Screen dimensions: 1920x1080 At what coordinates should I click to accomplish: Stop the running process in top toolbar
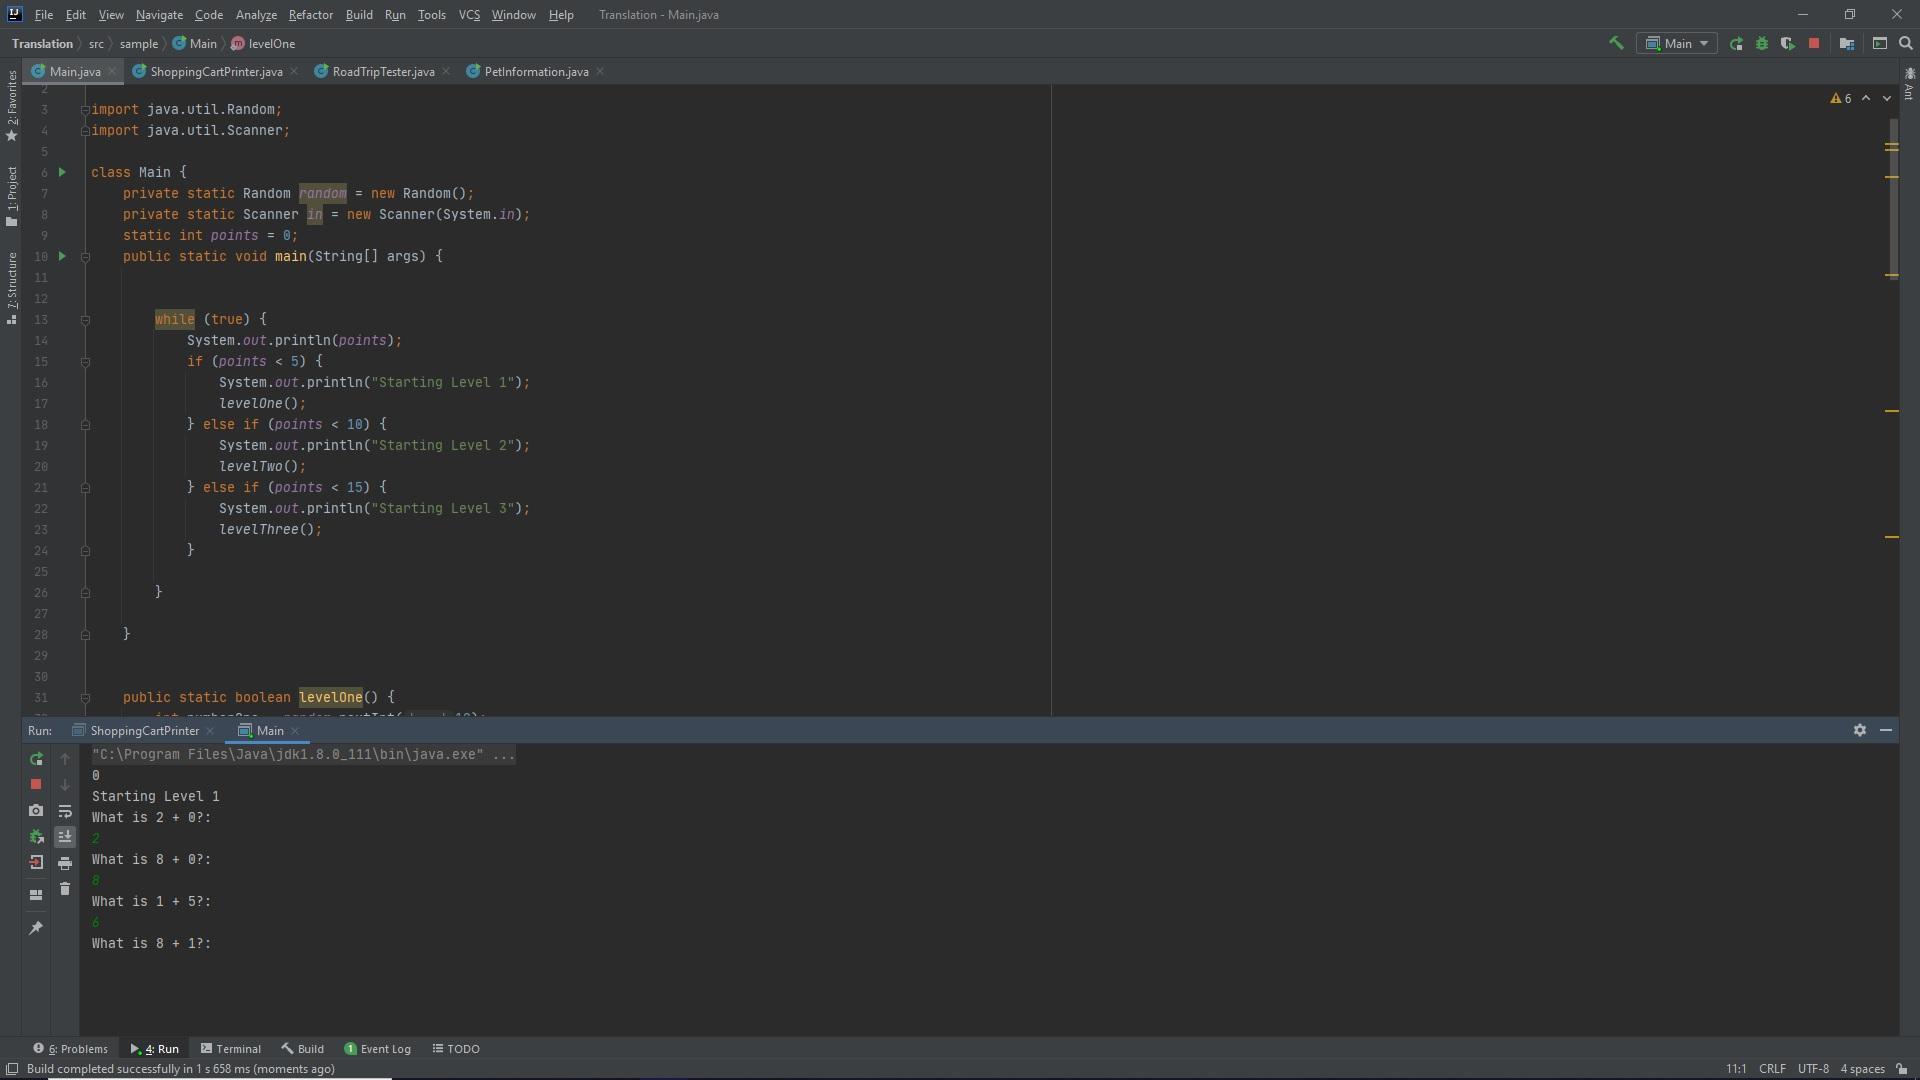pos(1813,43)
